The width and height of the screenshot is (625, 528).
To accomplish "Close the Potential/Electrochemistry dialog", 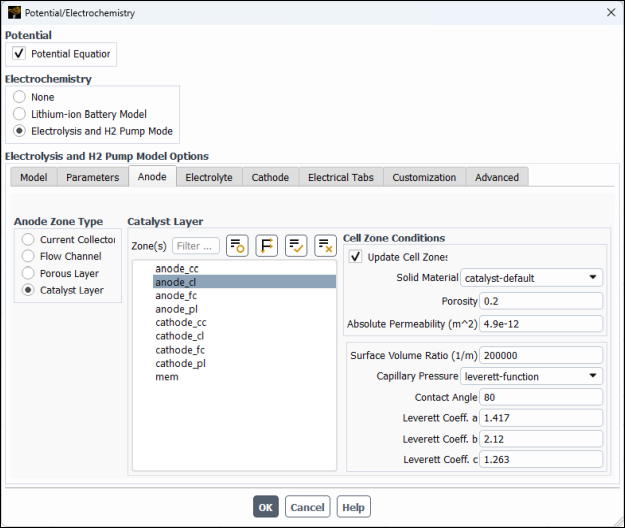I will [611, 12].
